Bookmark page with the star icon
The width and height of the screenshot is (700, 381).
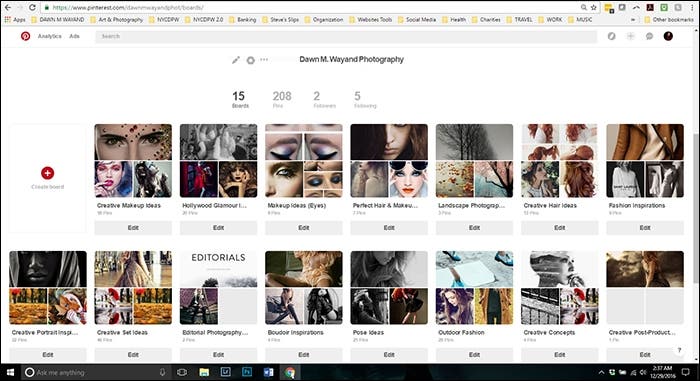pos(593,8)
